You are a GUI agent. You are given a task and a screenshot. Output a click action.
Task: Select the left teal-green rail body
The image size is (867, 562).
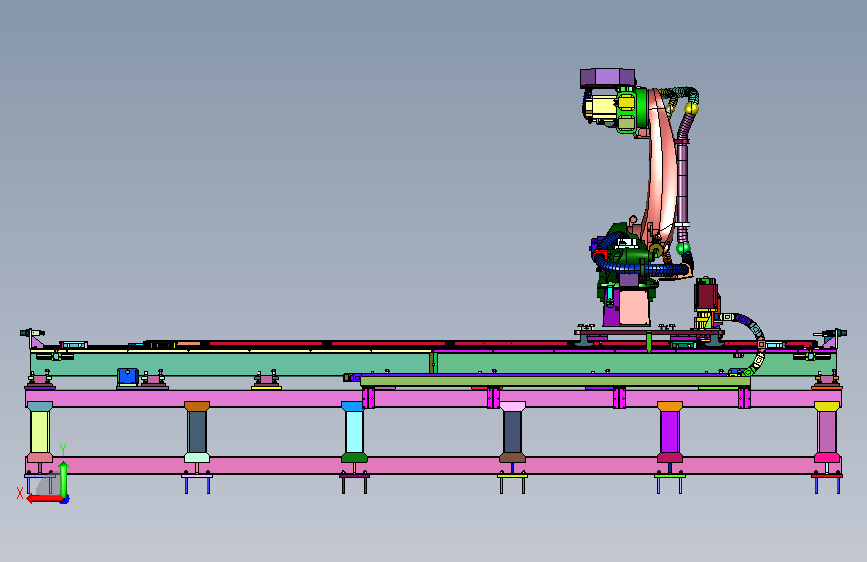coord(232,363)
